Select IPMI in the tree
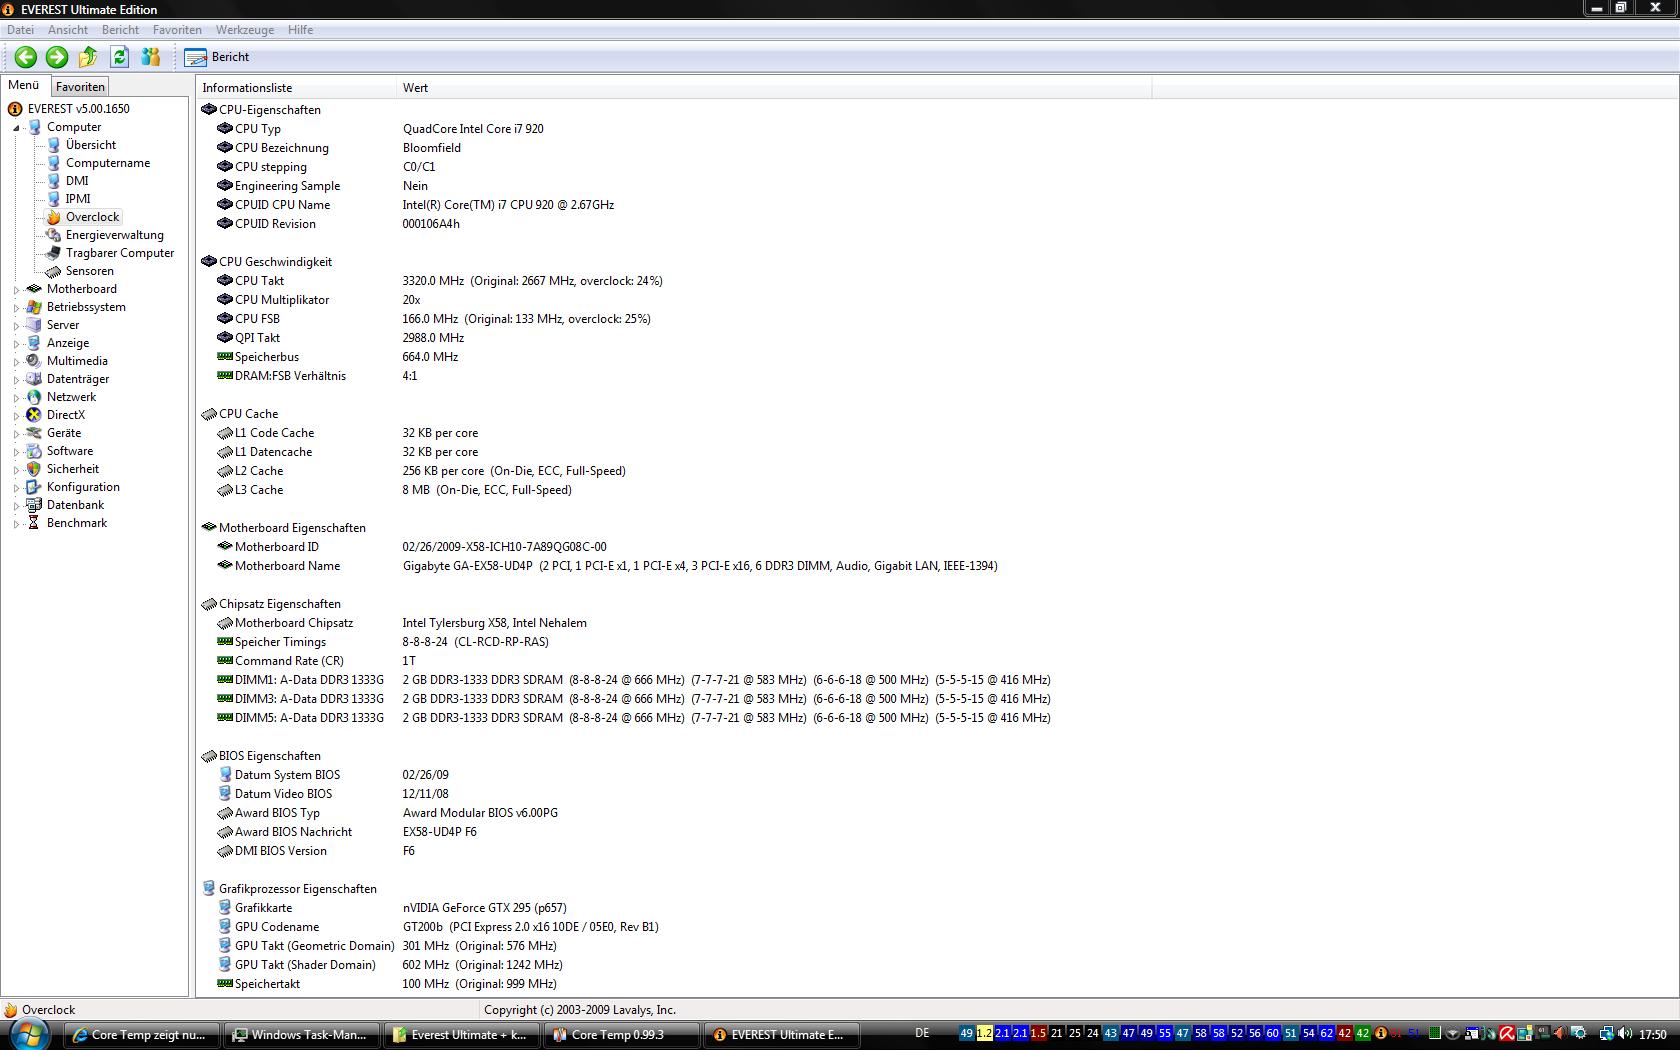This screenshot has width=1680, height=1050. pos(78,199)
